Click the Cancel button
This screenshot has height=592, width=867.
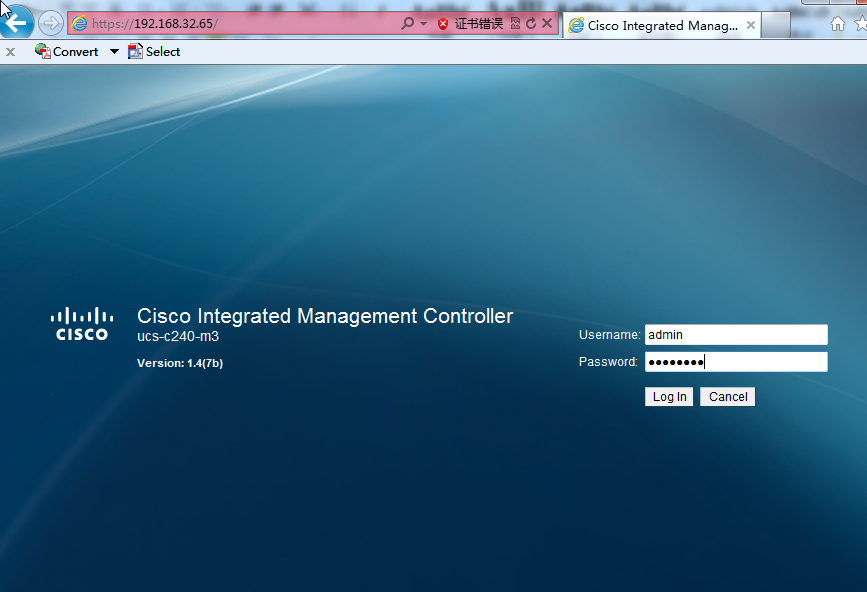tap(728, 397)
